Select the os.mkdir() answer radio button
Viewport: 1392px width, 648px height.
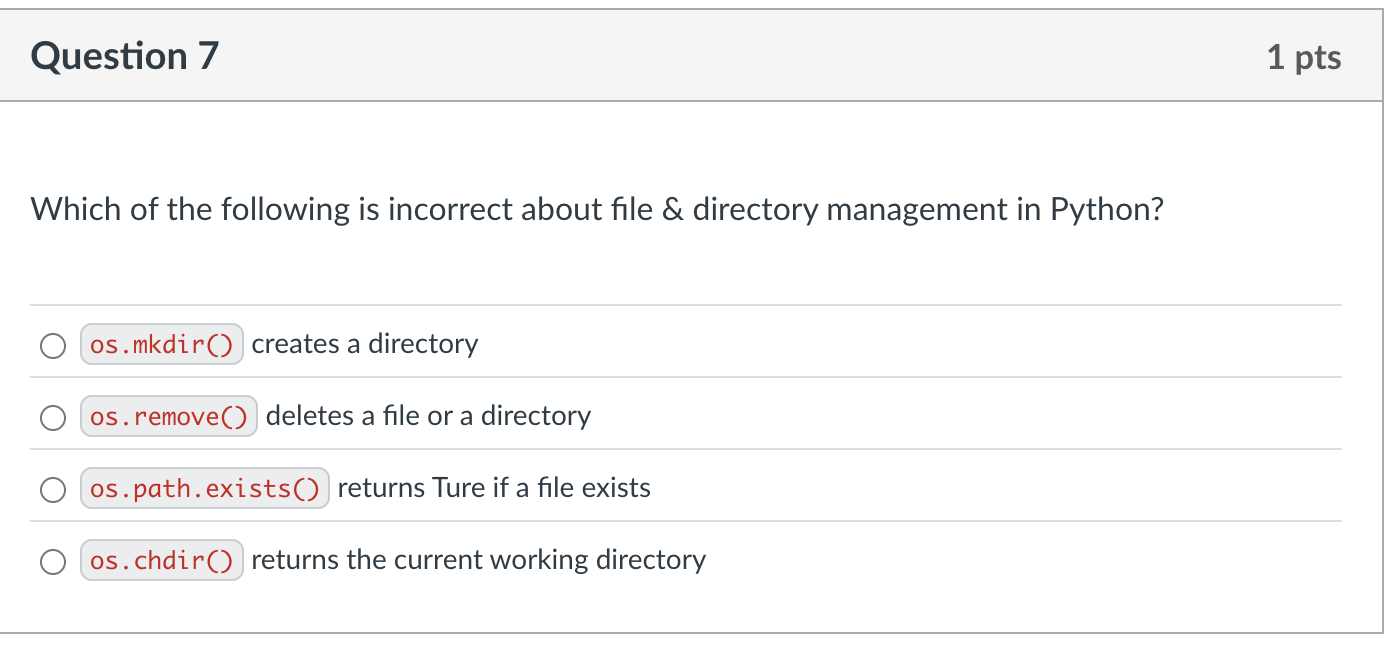click(52, 345)
